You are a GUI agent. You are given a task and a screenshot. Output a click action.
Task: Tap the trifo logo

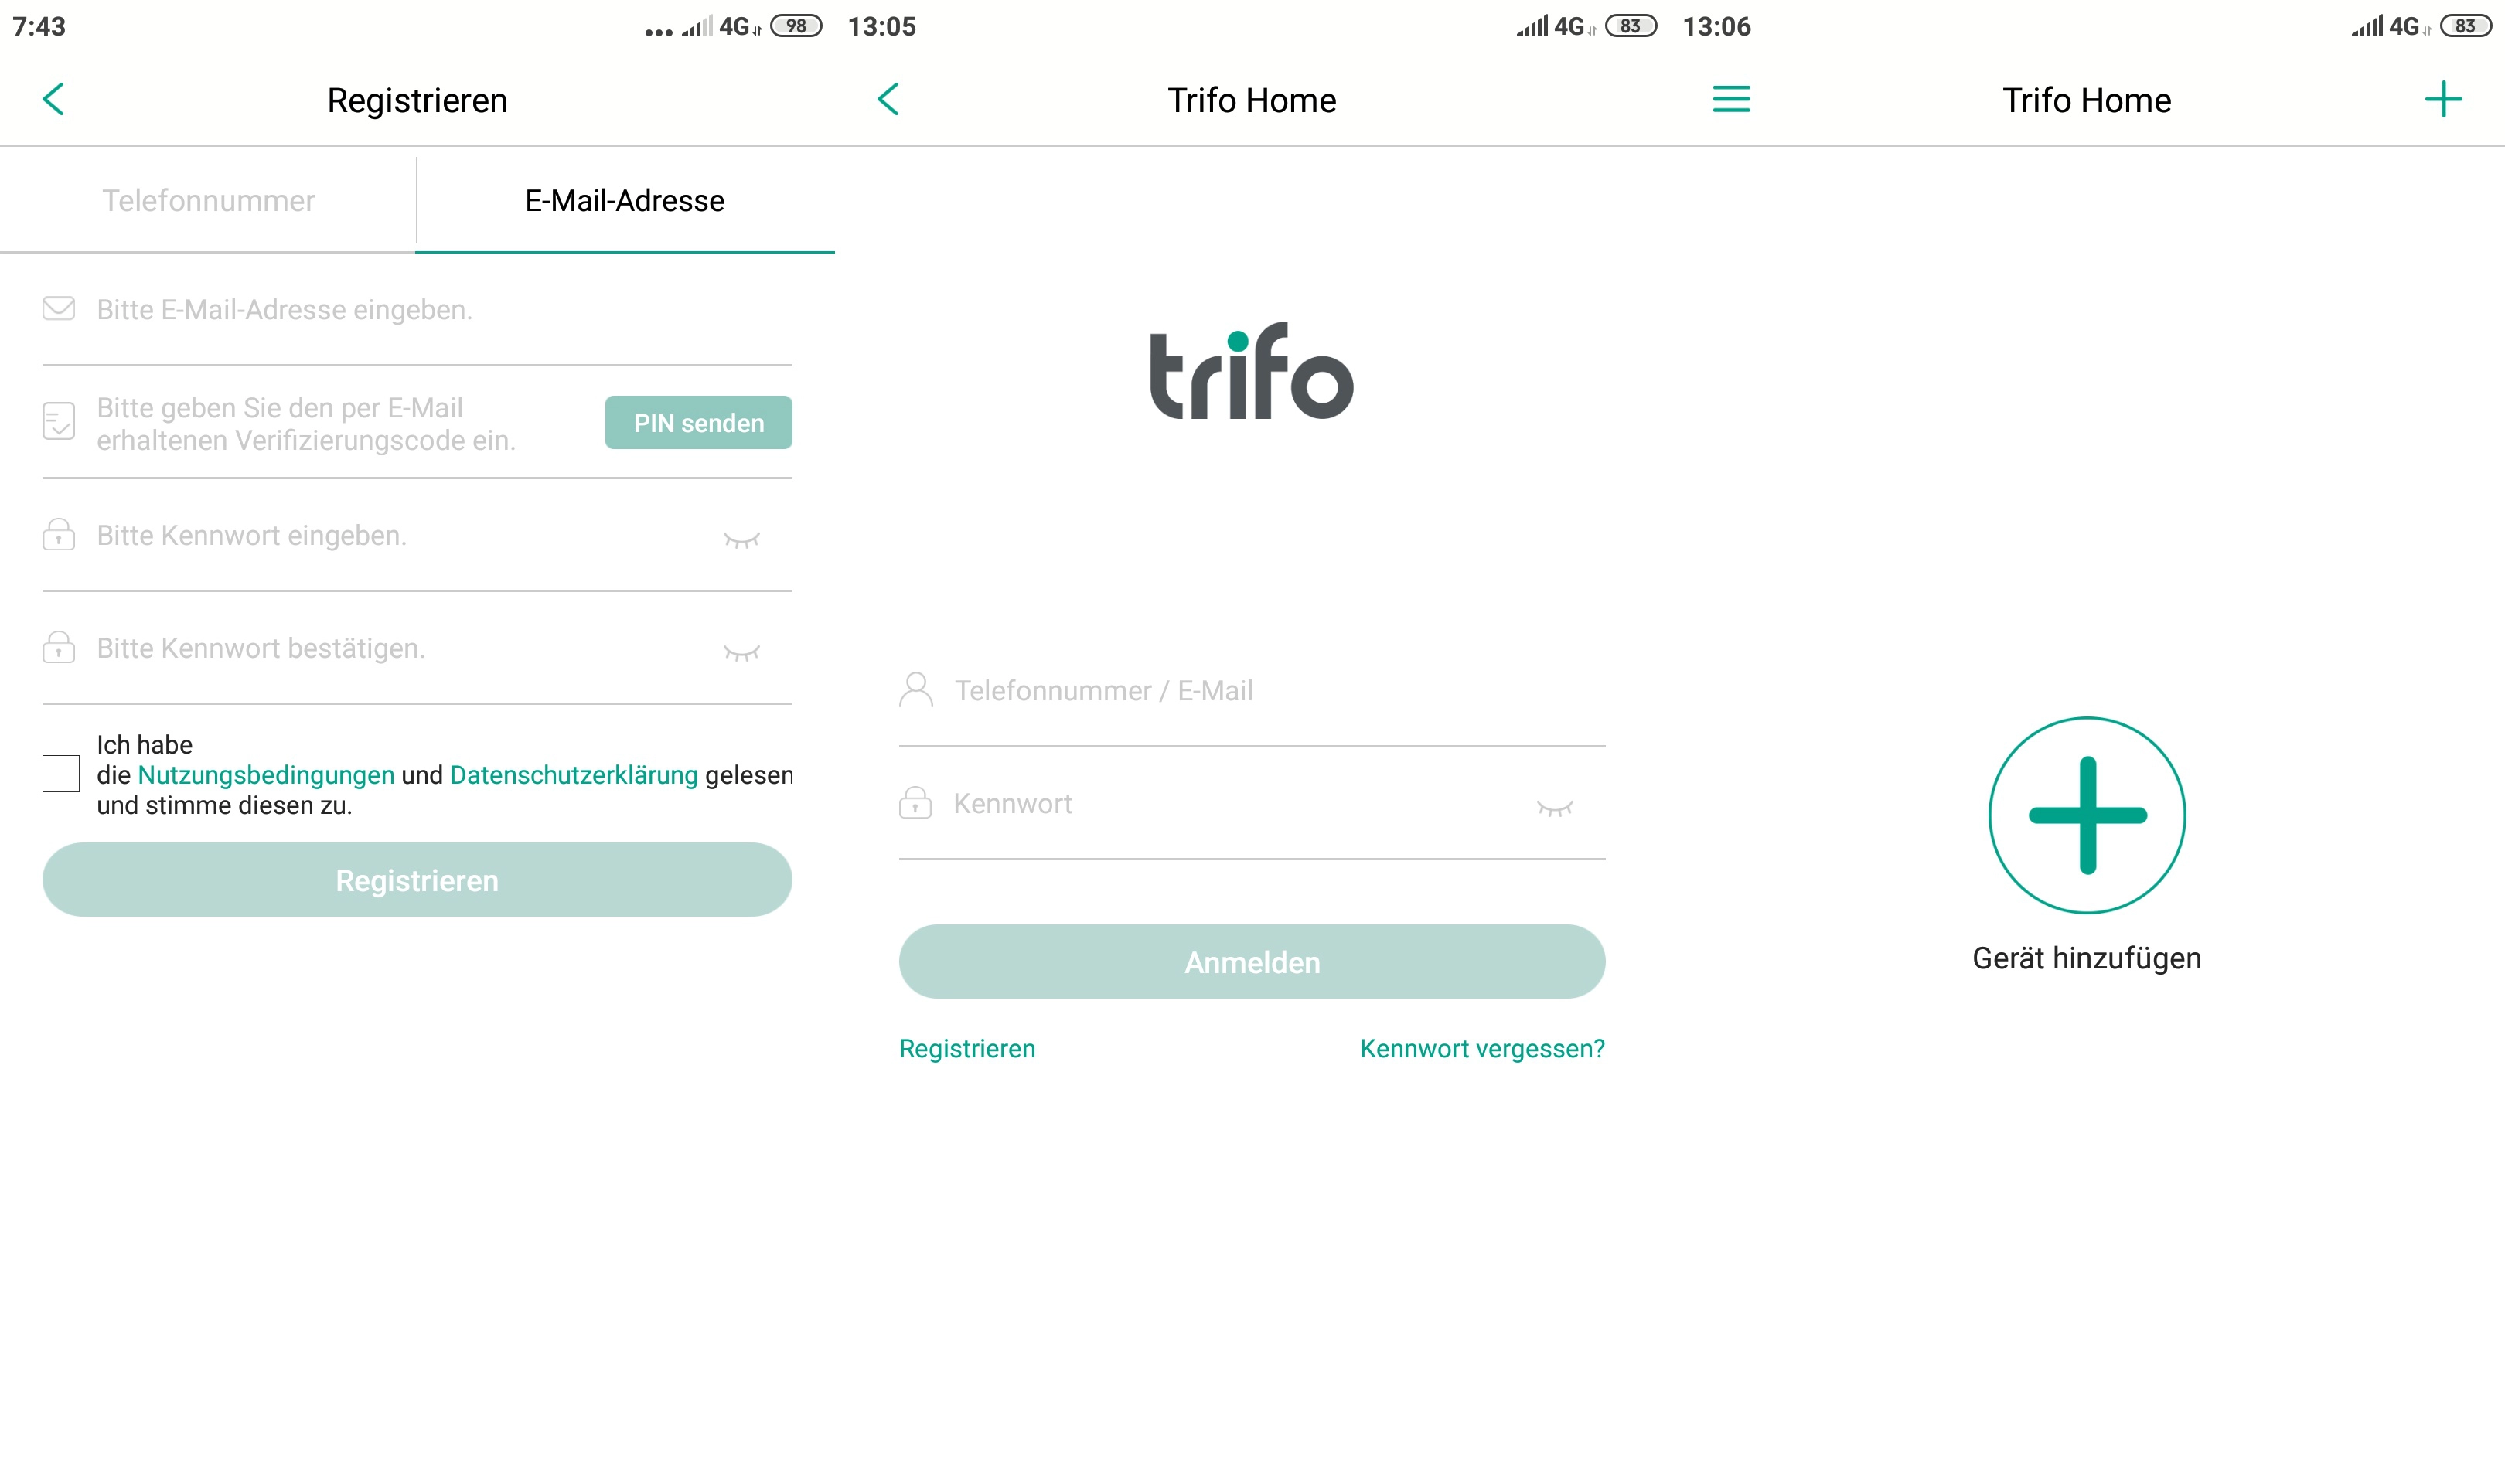tap(1251, 371)
